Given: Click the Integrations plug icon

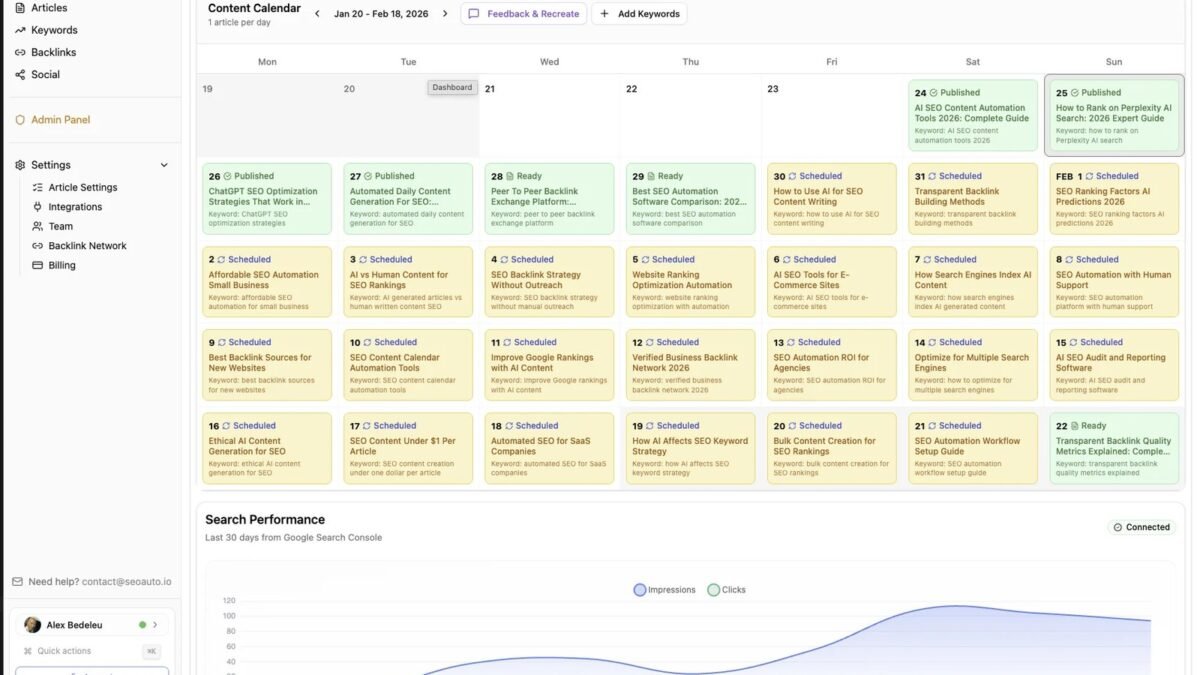Looking at the screenshot, I should [x=38, y=207].
